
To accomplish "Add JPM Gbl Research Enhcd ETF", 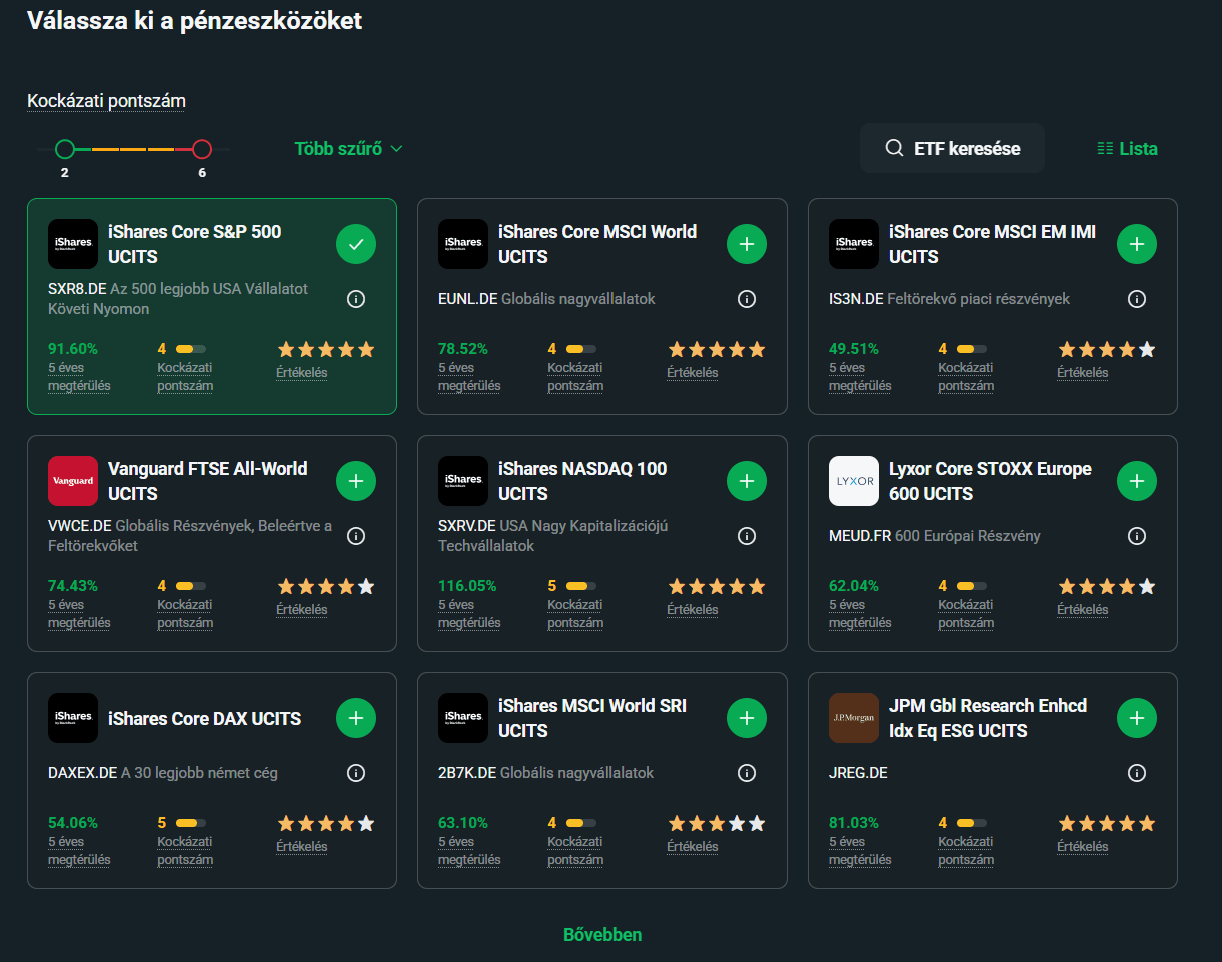I will pos(1137,718).
